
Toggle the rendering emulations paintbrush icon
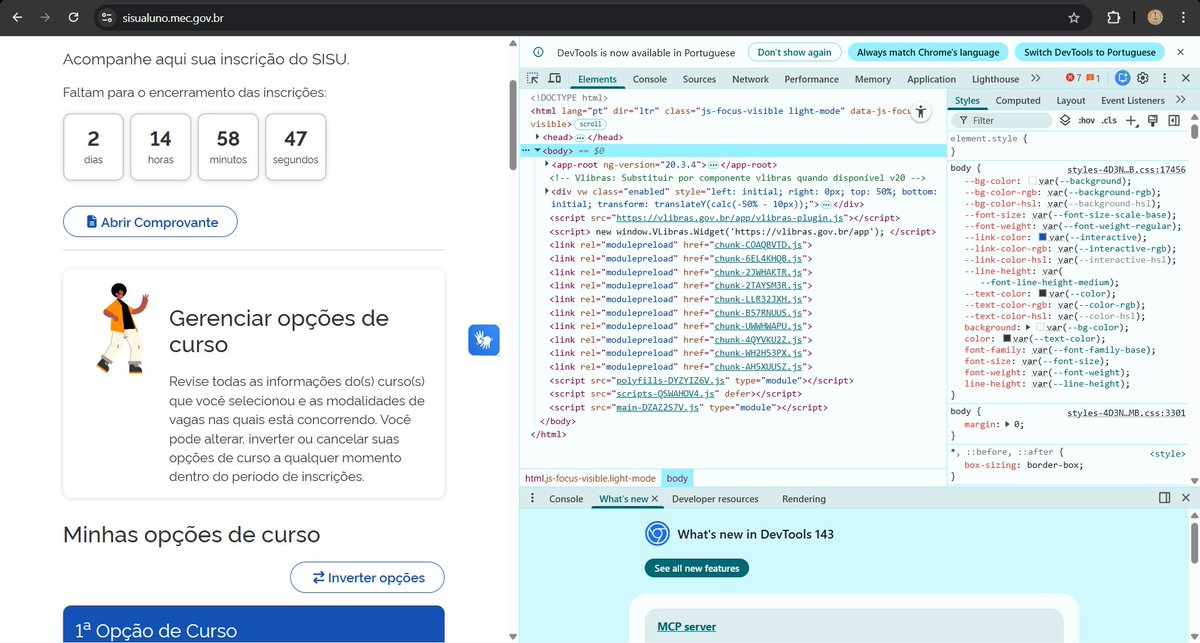tap(1153, 120)
